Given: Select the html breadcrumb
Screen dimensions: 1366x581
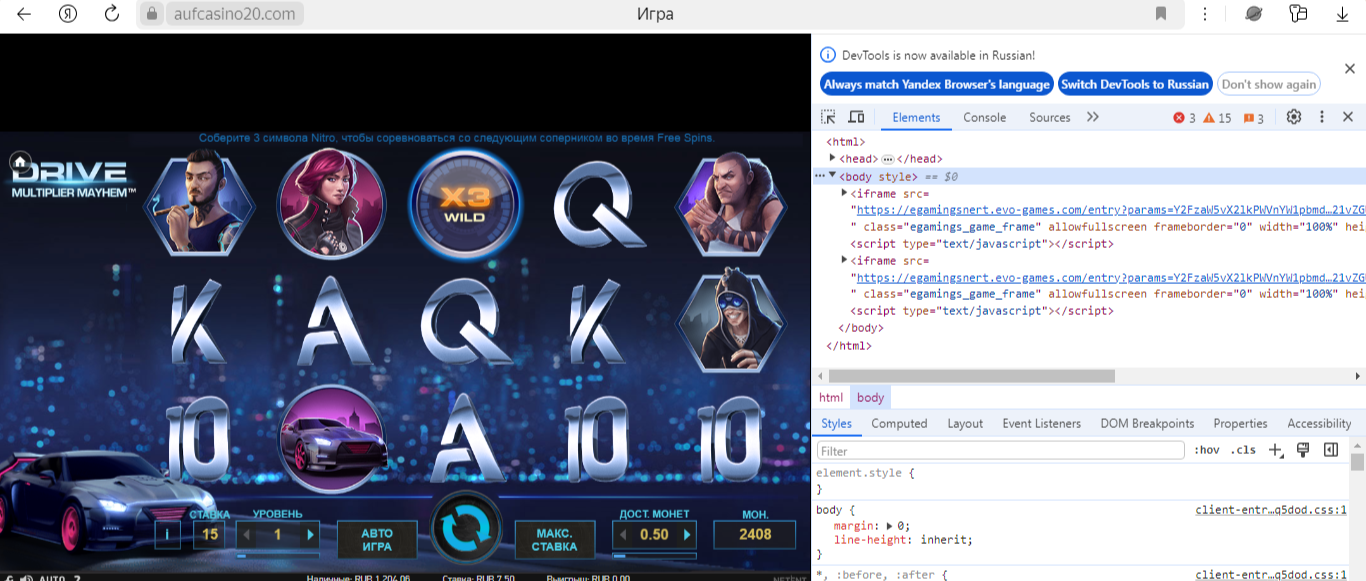Looking at the screenshot, I should pyautogui.click(x=831, y=397).
